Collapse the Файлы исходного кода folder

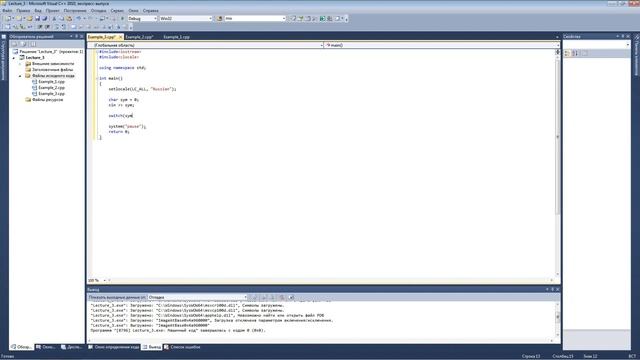tap(20, 76)
